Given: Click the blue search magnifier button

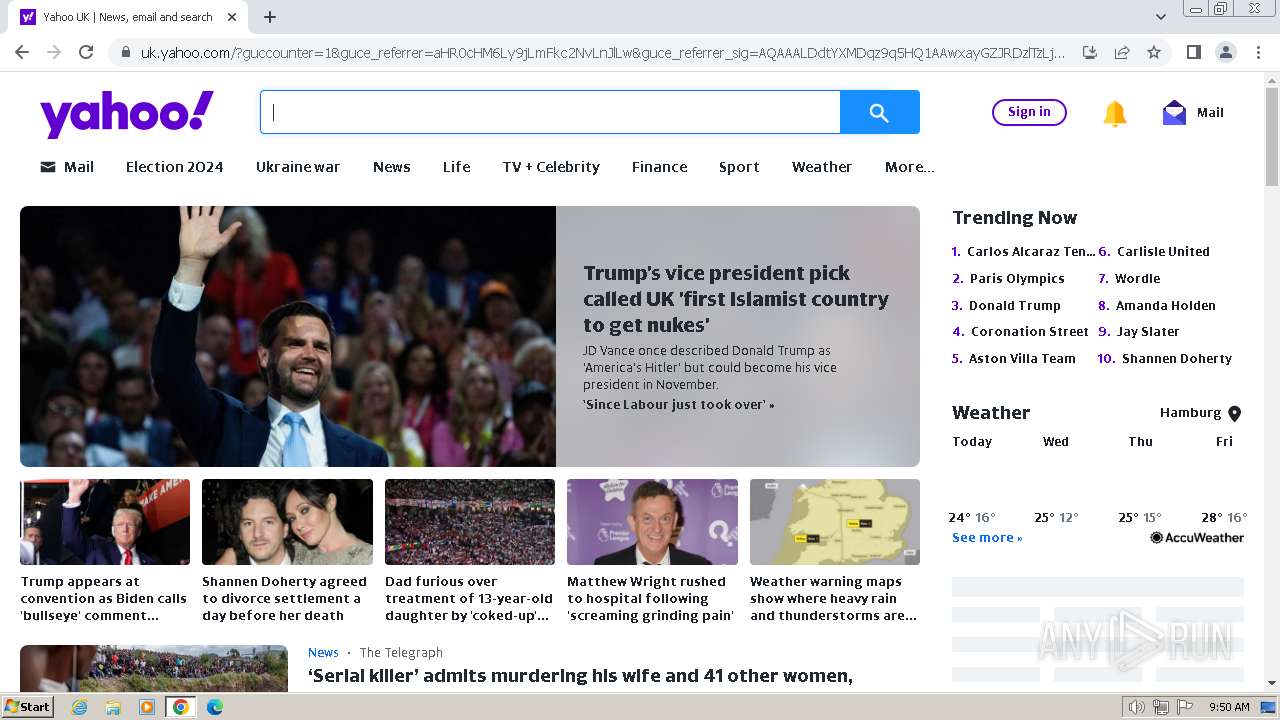Looking at the screenshot, I should tap(879, 112).
